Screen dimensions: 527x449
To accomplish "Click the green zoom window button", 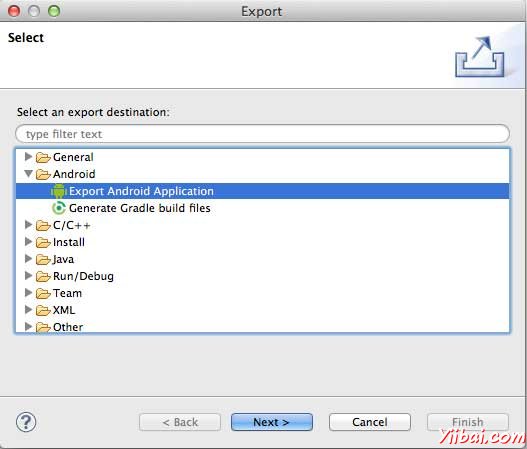I will click(54, 11).
